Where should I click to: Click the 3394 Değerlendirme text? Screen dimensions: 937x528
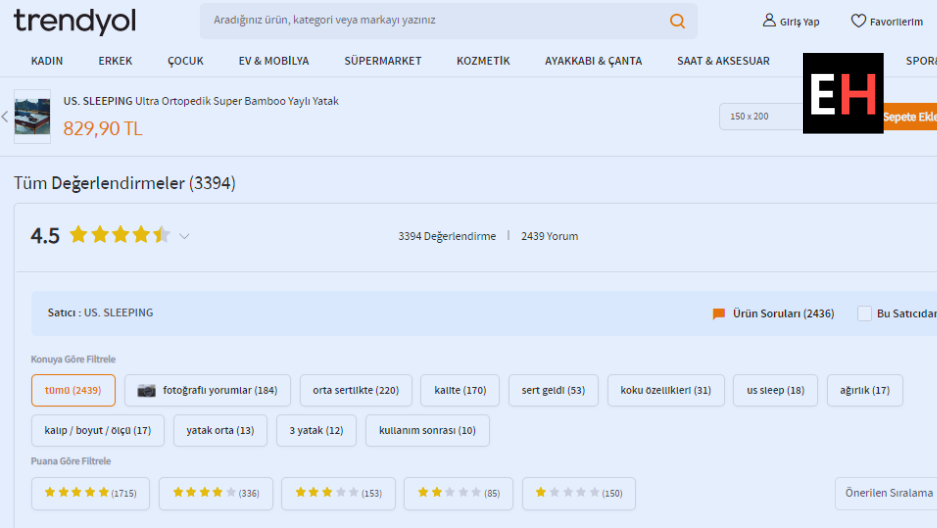coord(447,237)
